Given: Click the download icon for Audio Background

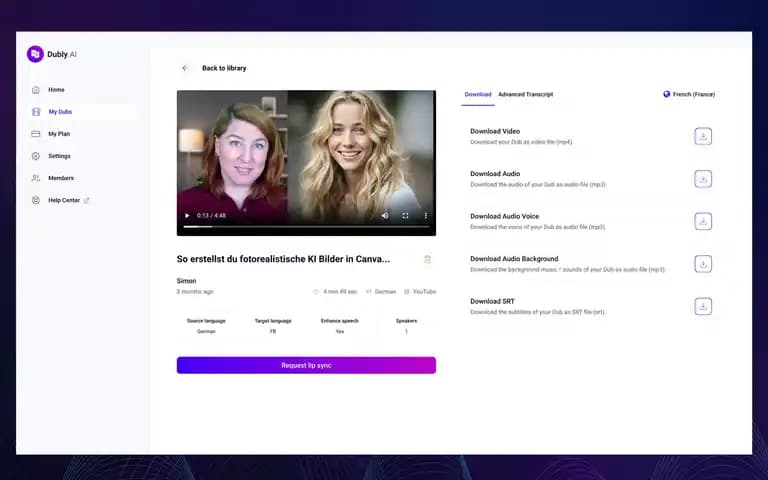Looking at the screenshot, I should pos(703,264).
